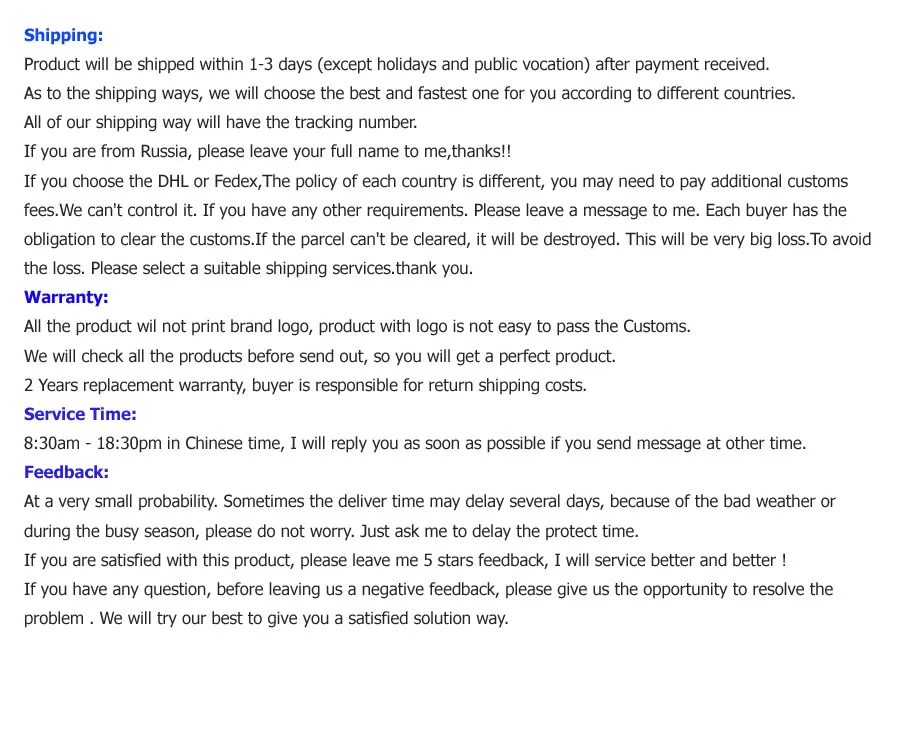The width and height of the screenshot is (900, 745).
Task: Click the tracking number sentence
Action: (x=220, y=122)
